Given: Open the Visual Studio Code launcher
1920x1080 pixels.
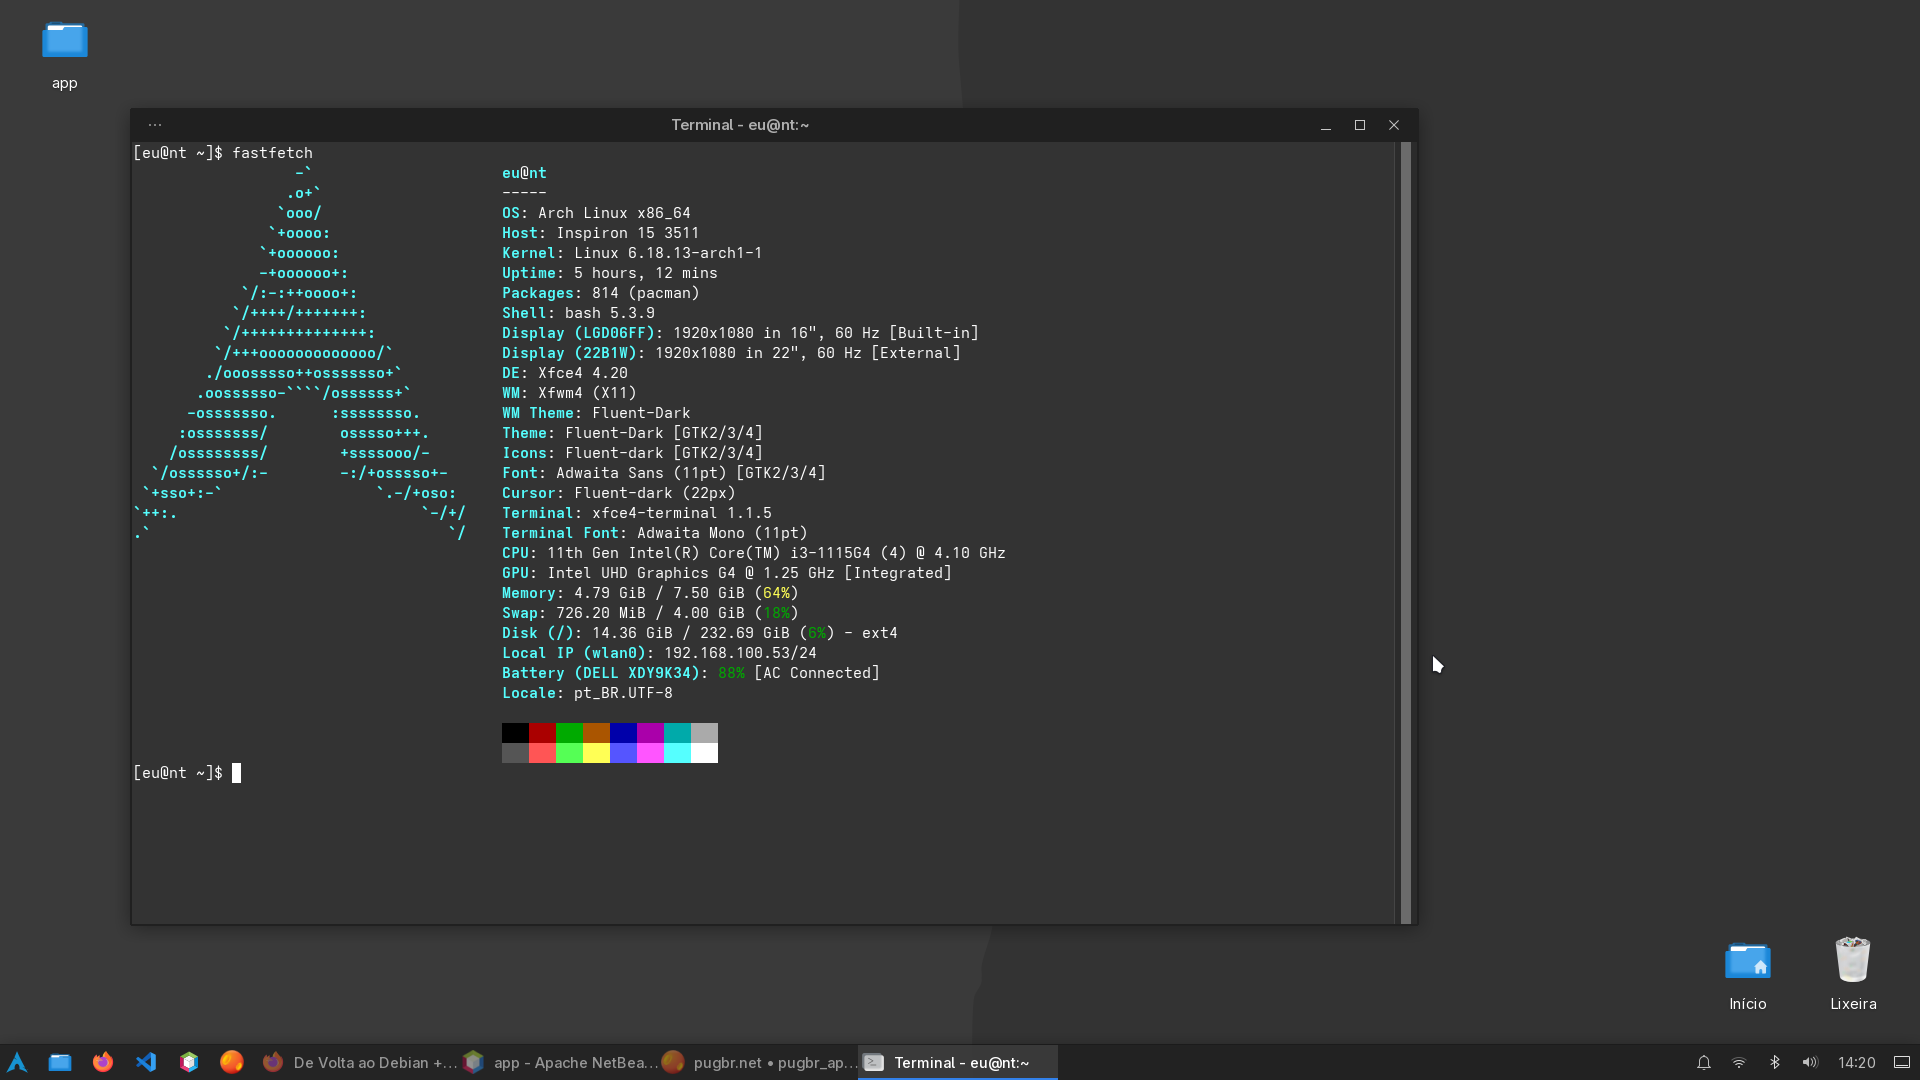Looking at the screenshot, I should tap(146, 1062).
